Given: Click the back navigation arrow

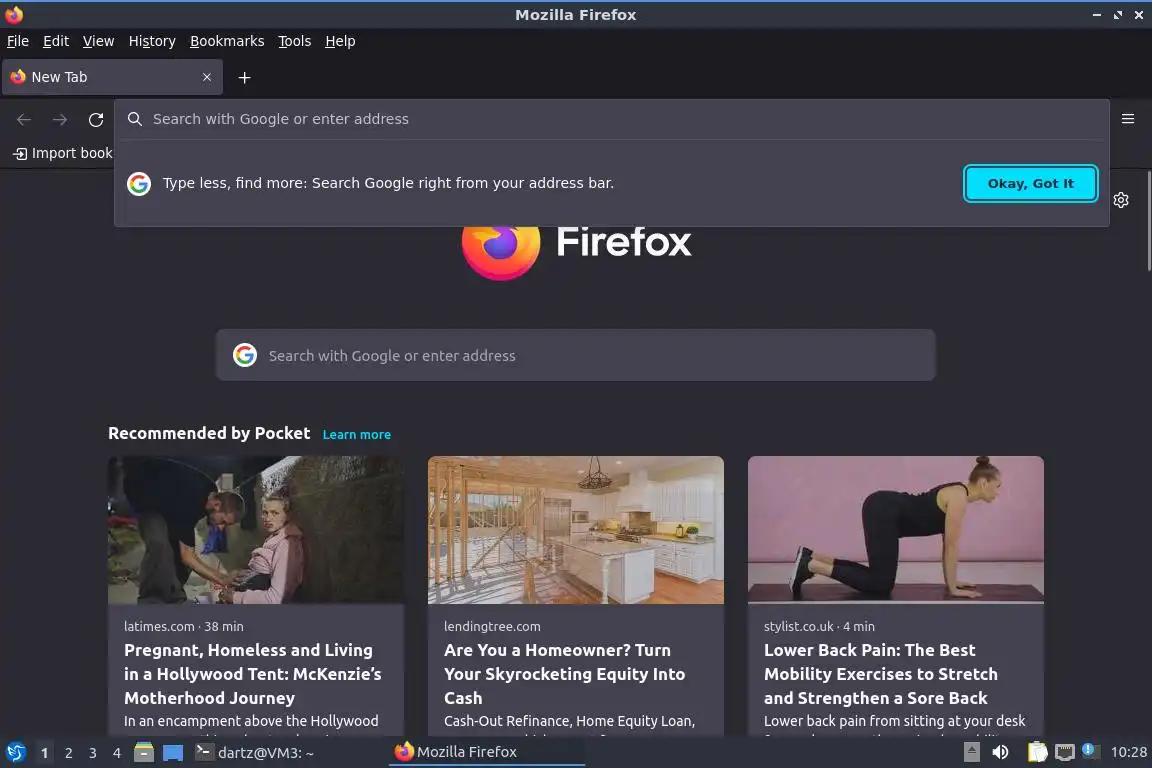Looking at the screenshot, I should 24,120.
